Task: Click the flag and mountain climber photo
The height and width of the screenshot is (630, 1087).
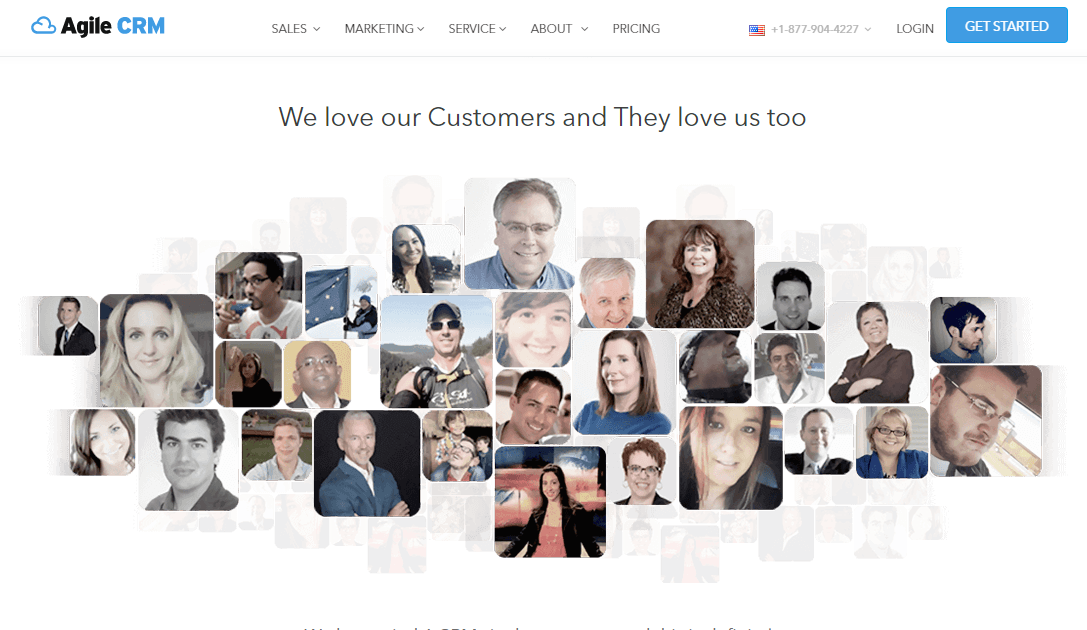Action: point(342,301)
